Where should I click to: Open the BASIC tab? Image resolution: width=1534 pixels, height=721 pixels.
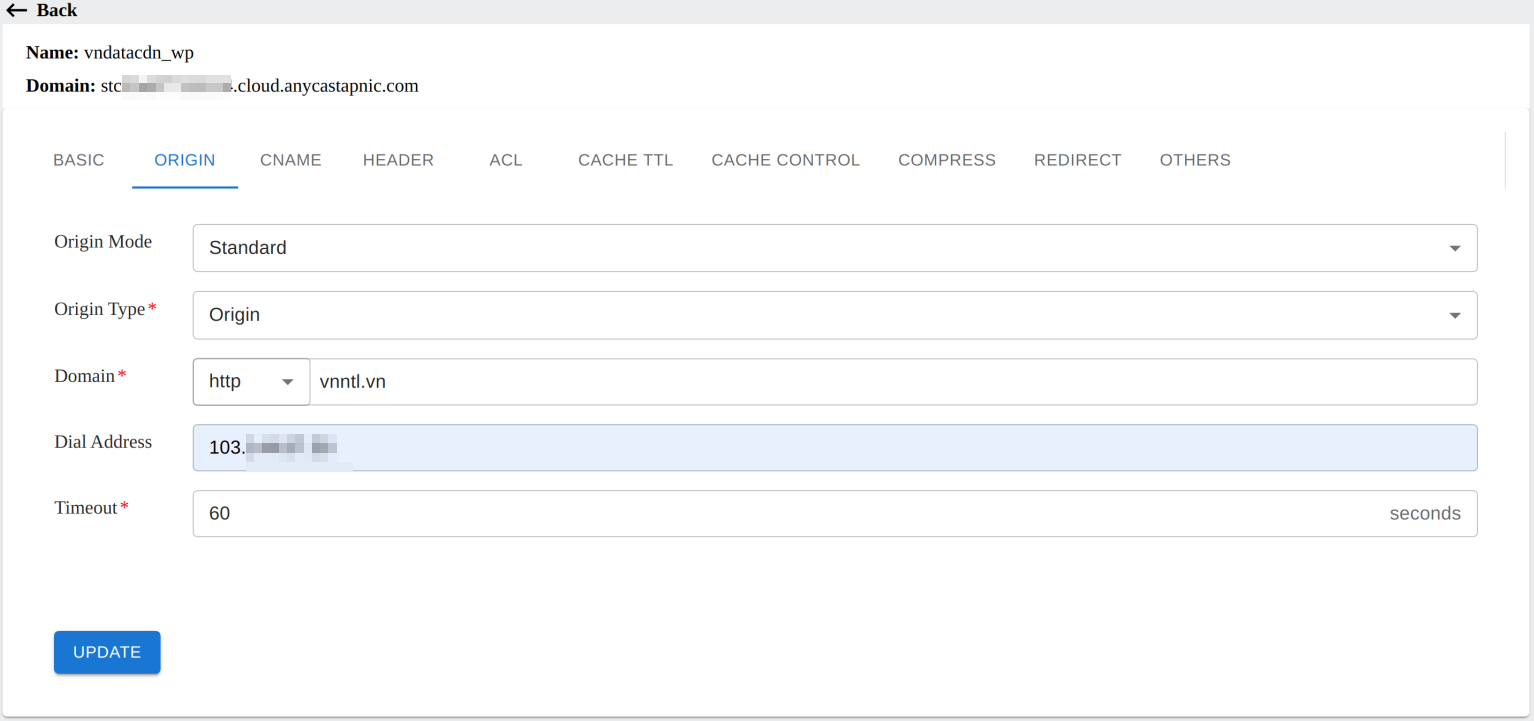[79, 160]
